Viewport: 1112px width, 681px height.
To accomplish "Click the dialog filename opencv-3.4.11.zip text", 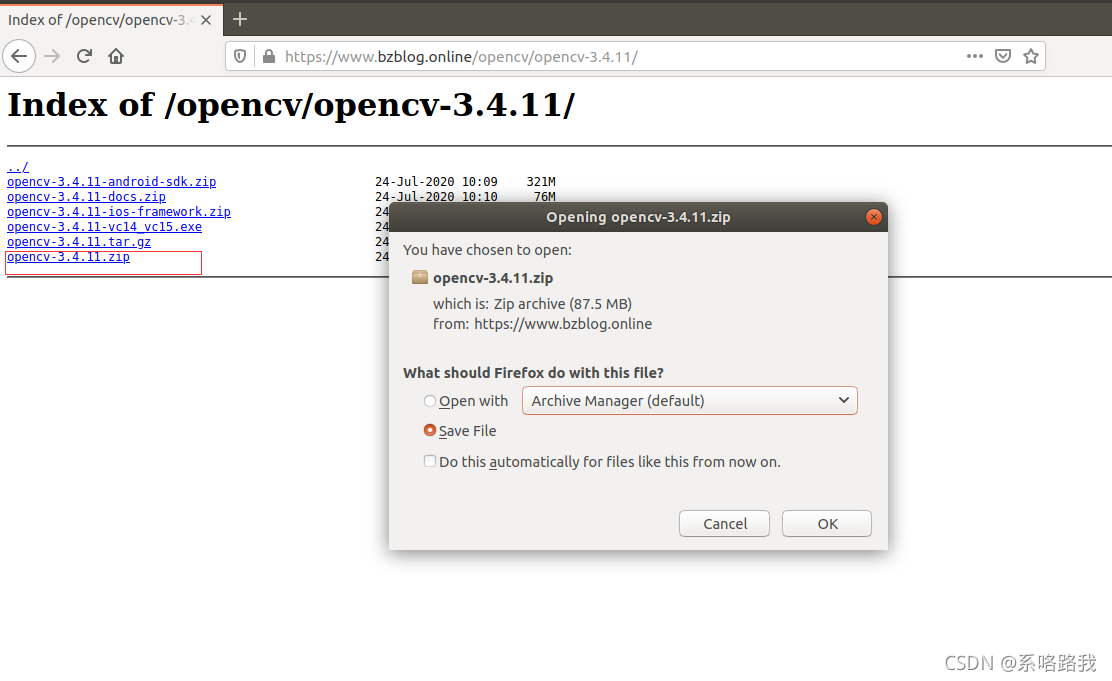I will [493, 278].
